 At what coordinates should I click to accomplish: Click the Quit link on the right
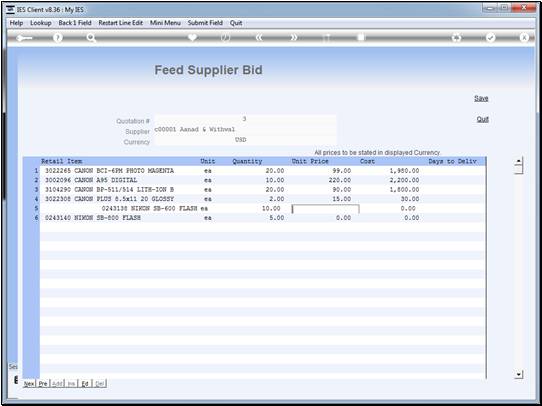pos(483,119)
